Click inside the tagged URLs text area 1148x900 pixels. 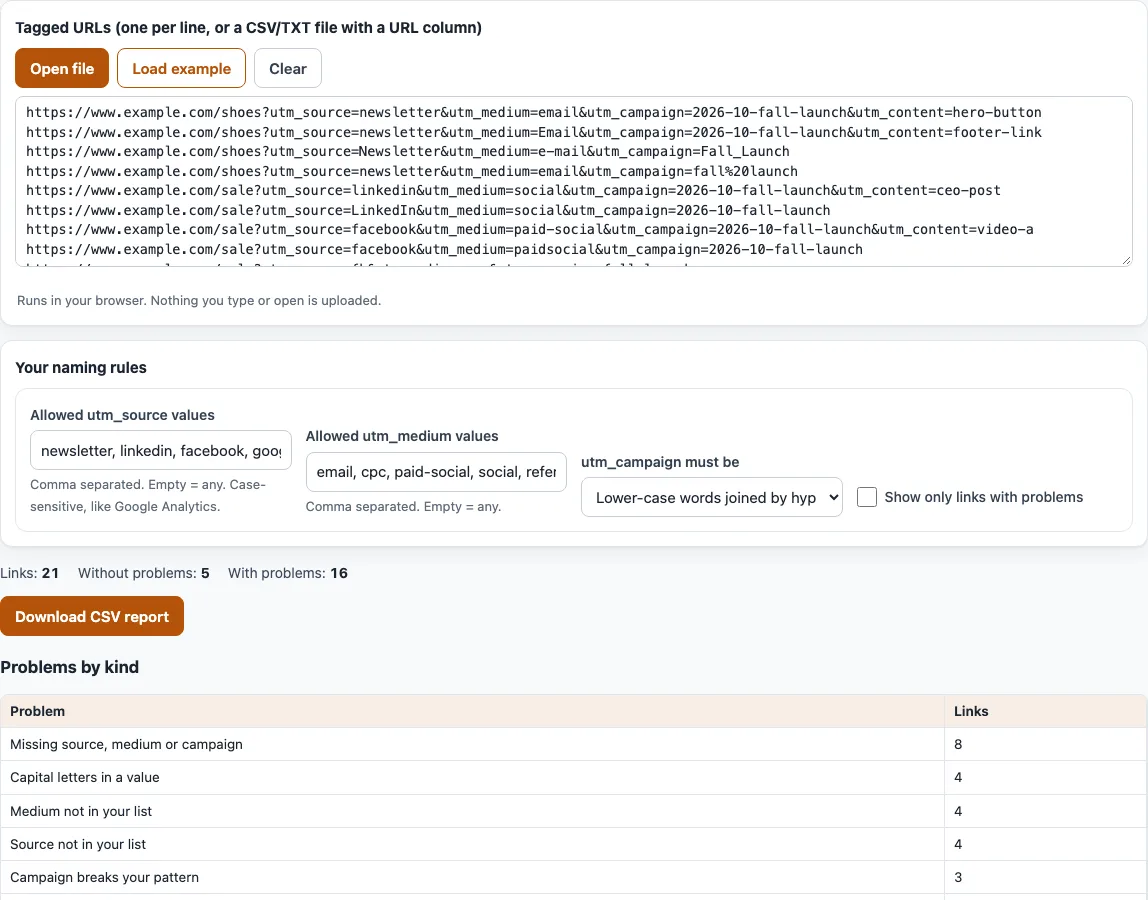click(573, 181)
